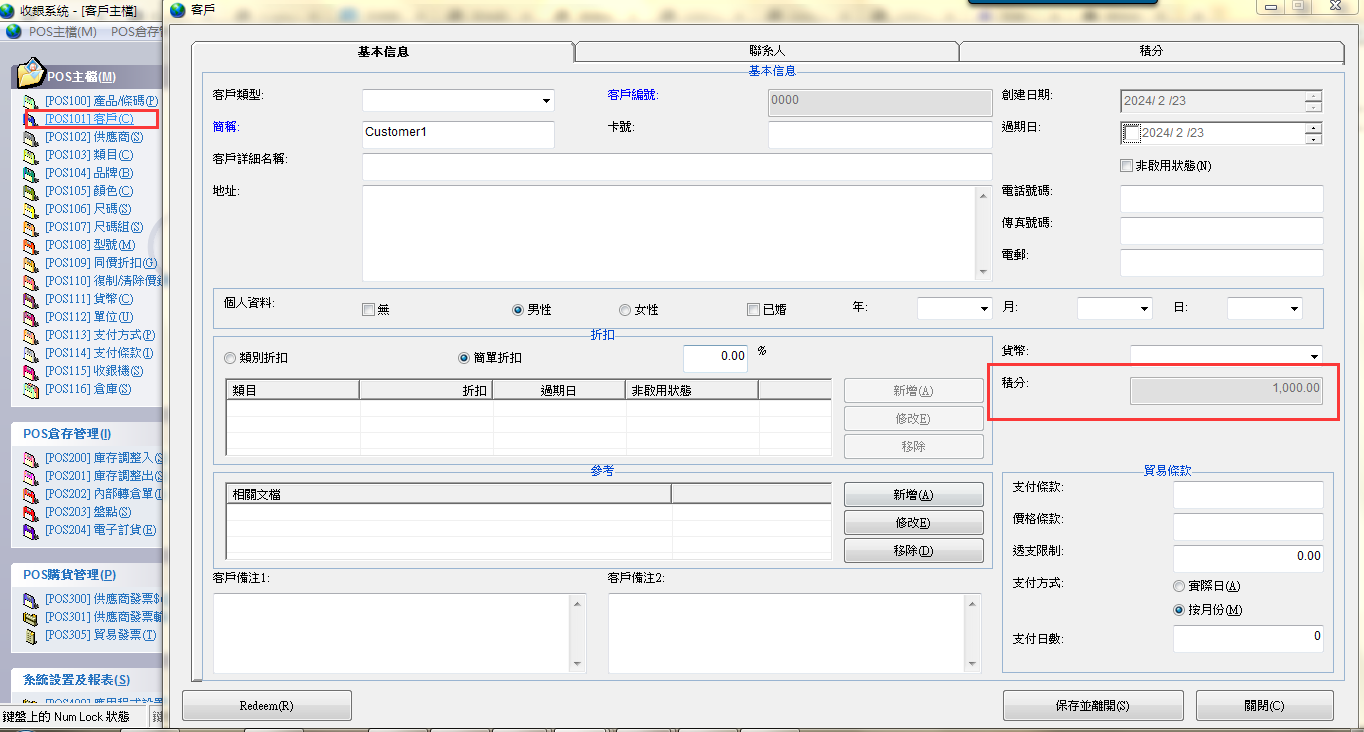
Task: Click the 關閉(C) button
Action: click(1265, 706)
